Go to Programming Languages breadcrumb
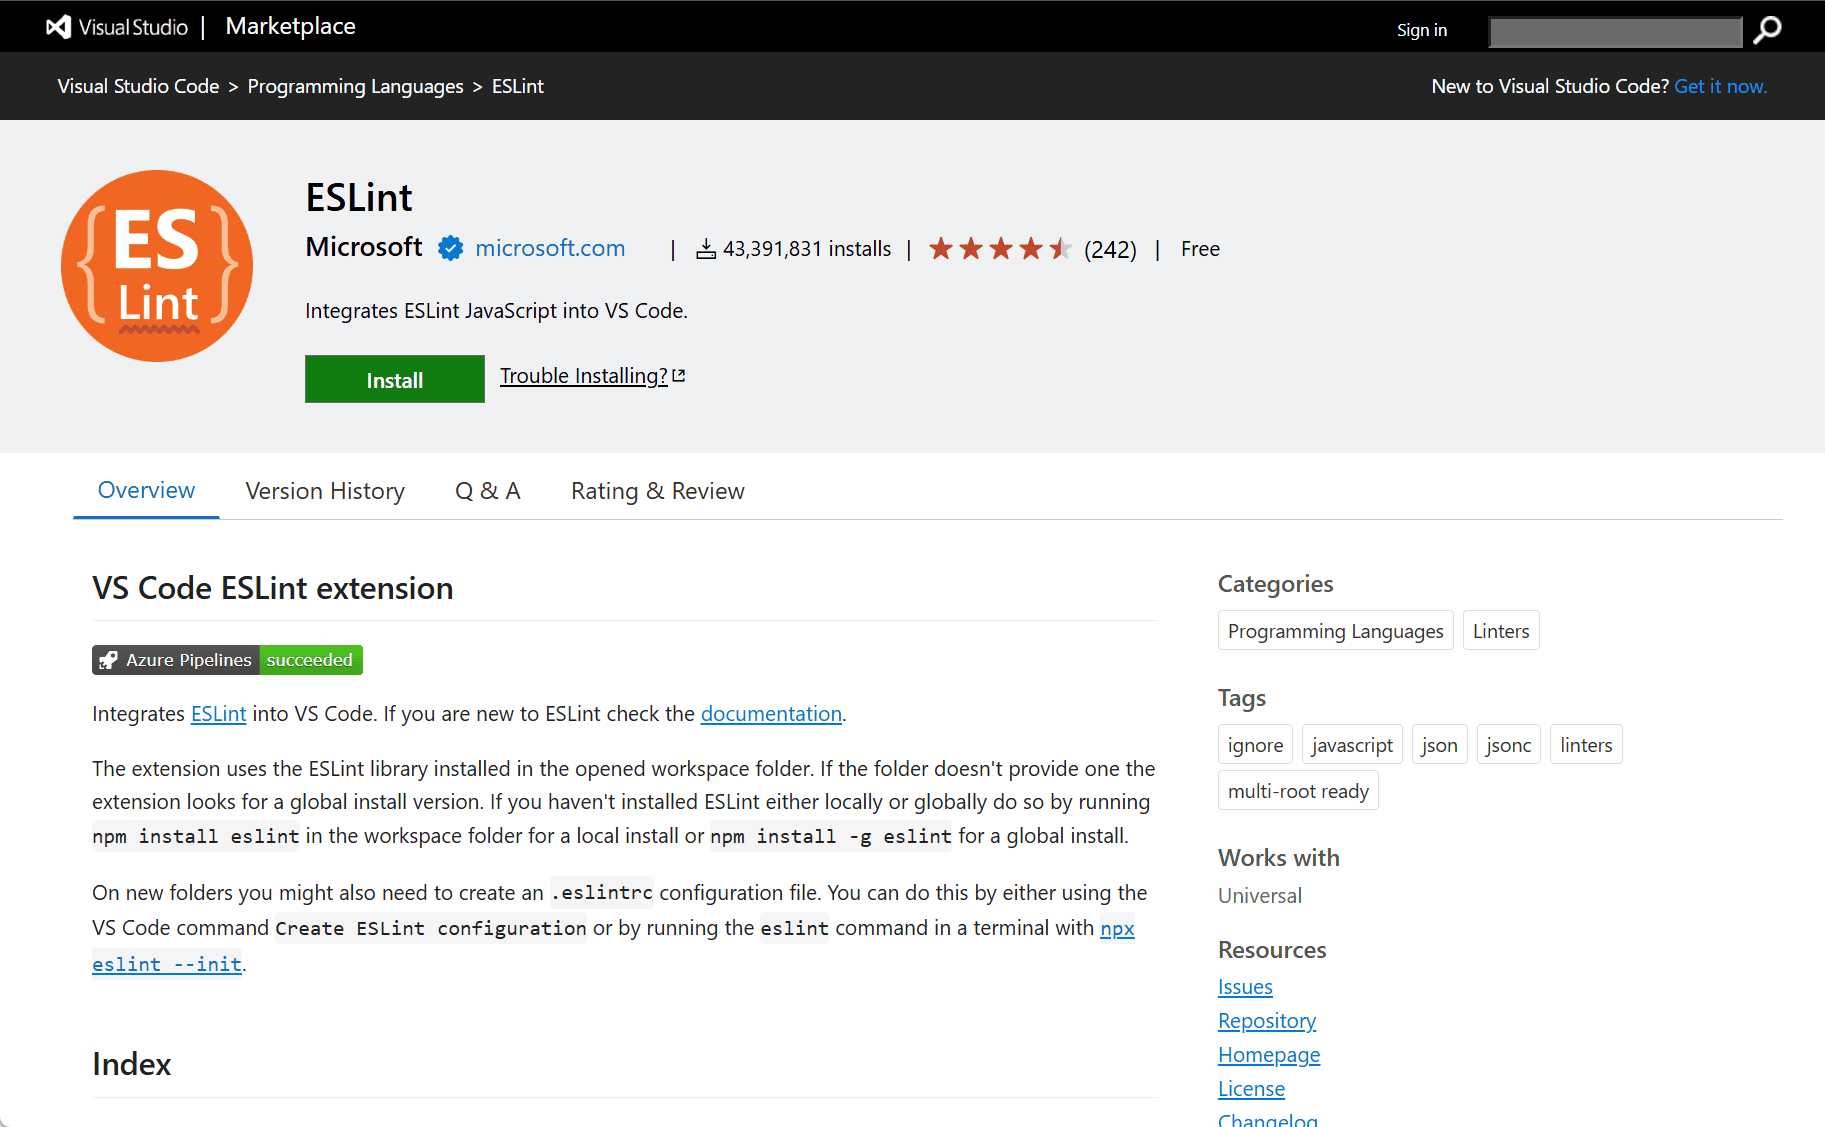 [355, 86]
